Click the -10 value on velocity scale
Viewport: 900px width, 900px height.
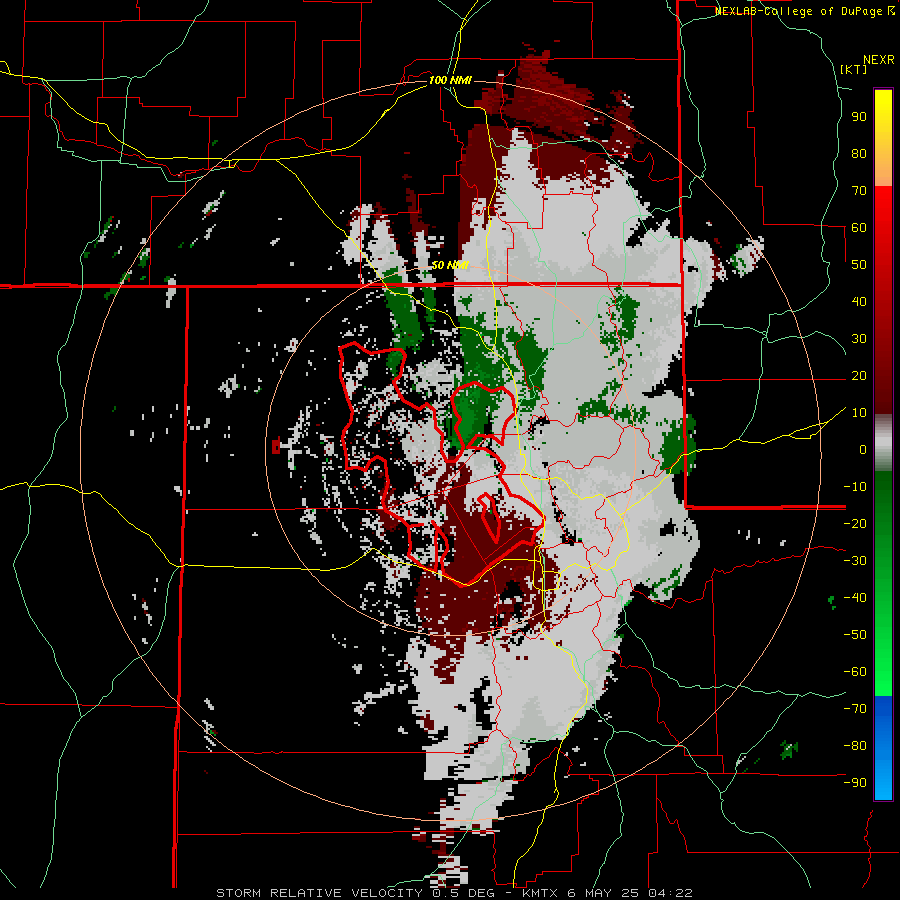click(x=855, y=487)
